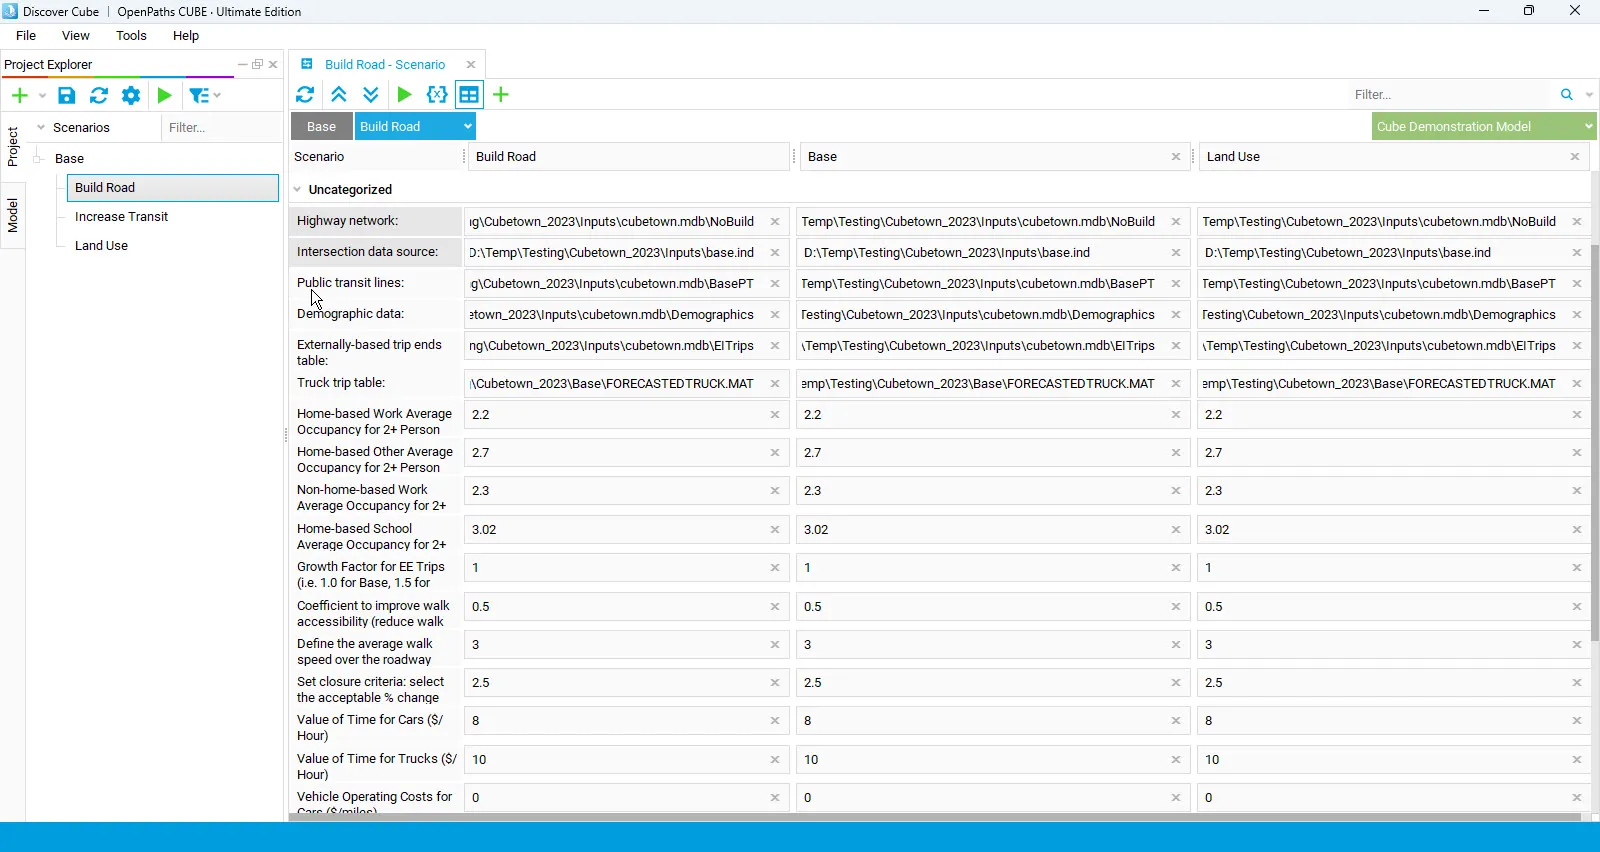Open the Add scenario dropdown arrow

click(42, 96)
